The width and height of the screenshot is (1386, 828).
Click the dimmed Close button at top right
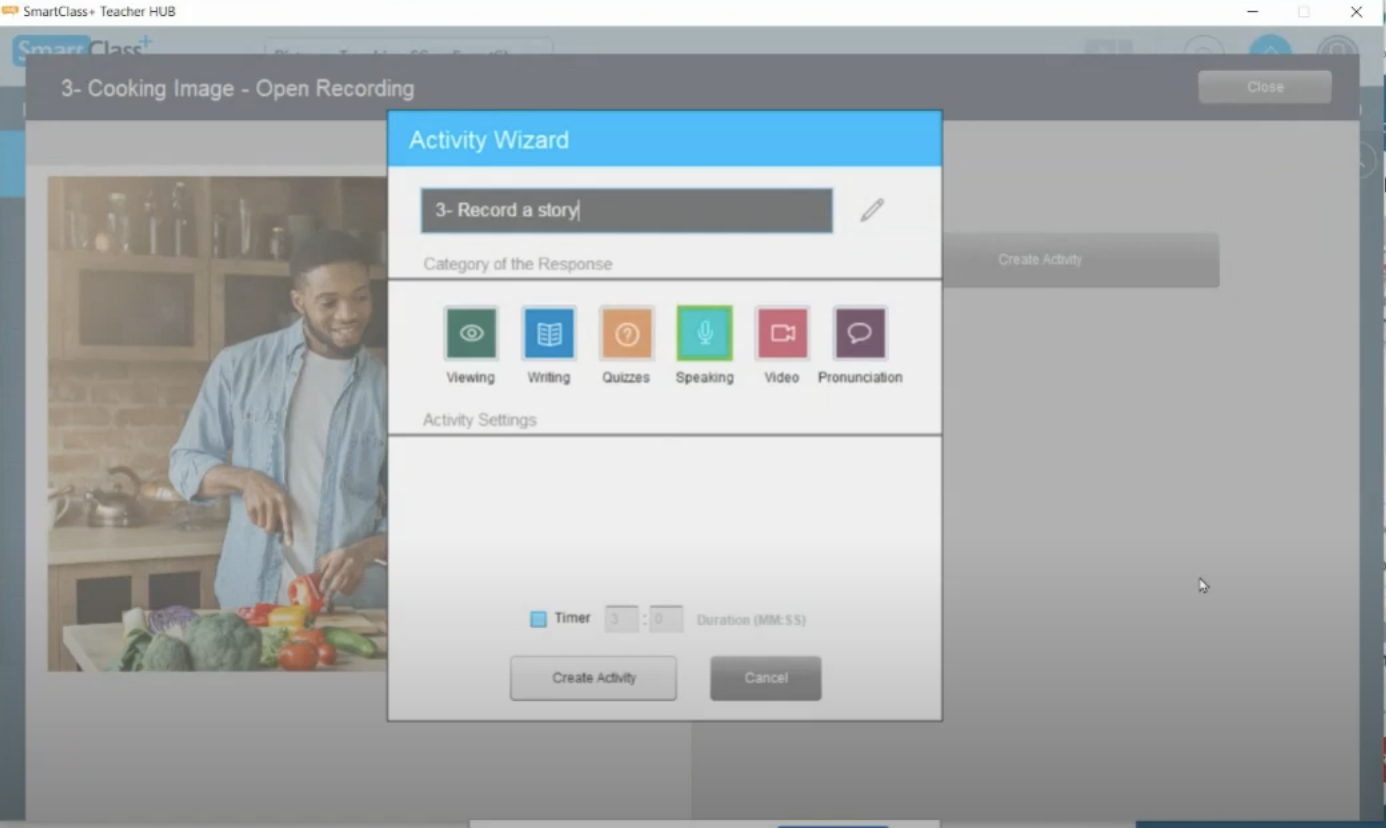(1265, 87)
